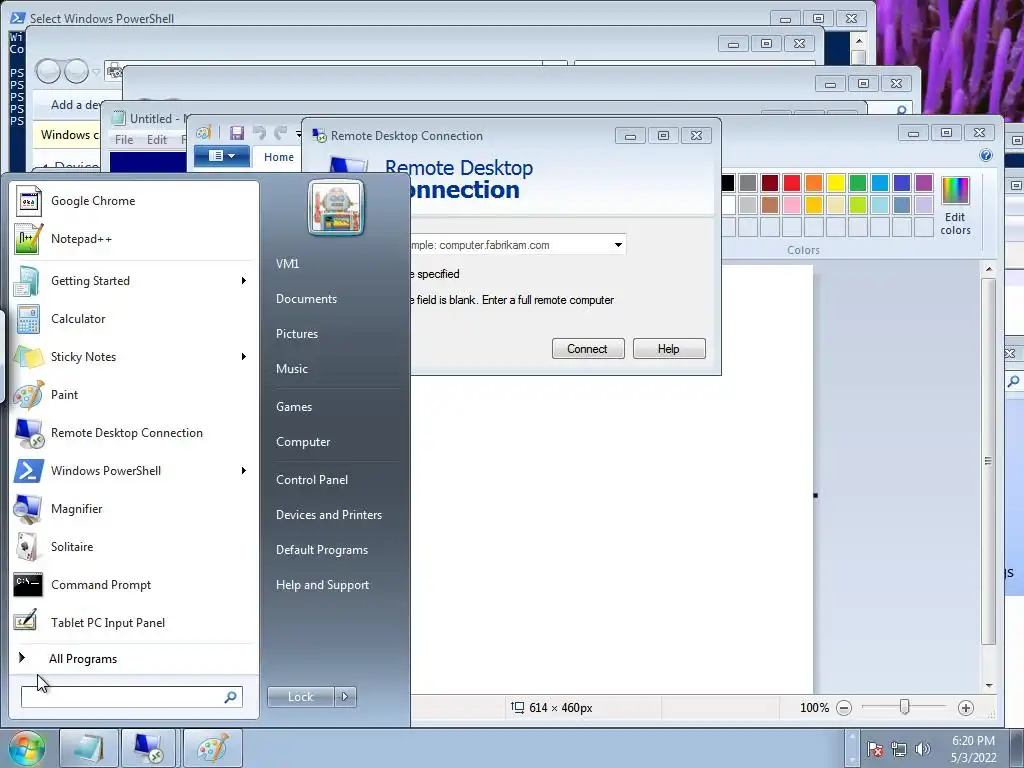Switch to Notepad on the taskbar
This screenshot has width=1024, height=768.
(x=89, y=748)
